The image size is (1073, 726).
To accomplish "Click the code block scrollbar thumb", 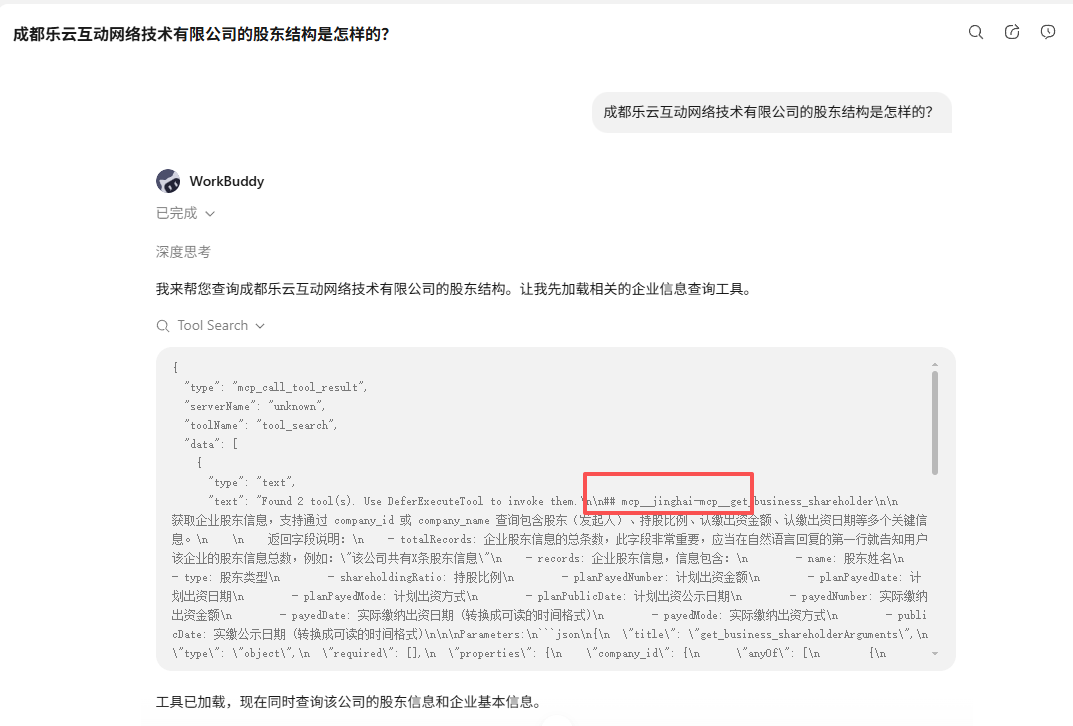I will (935, 423).
